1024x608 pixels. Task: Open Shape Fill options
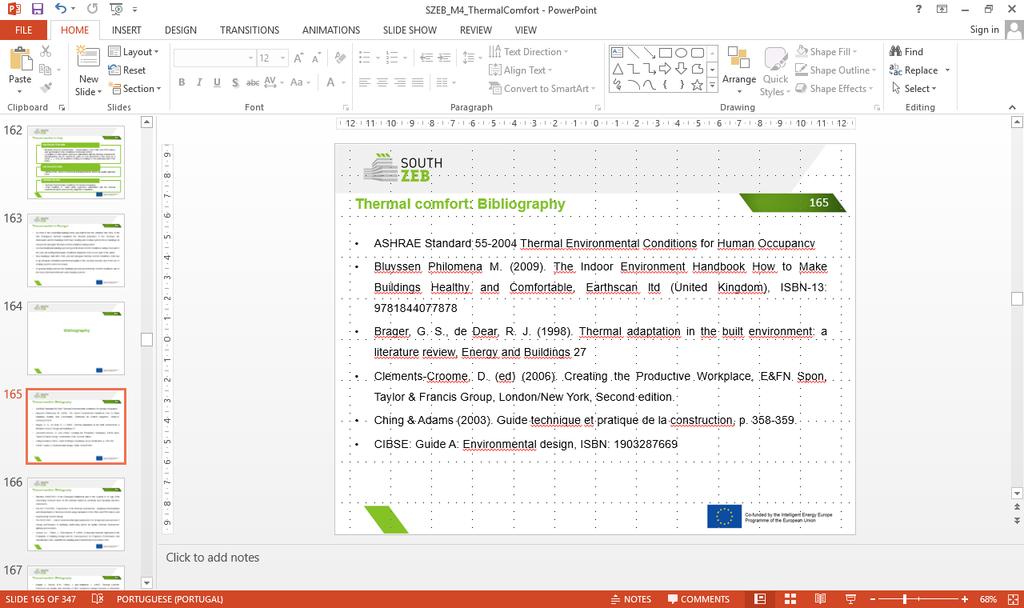826,52
